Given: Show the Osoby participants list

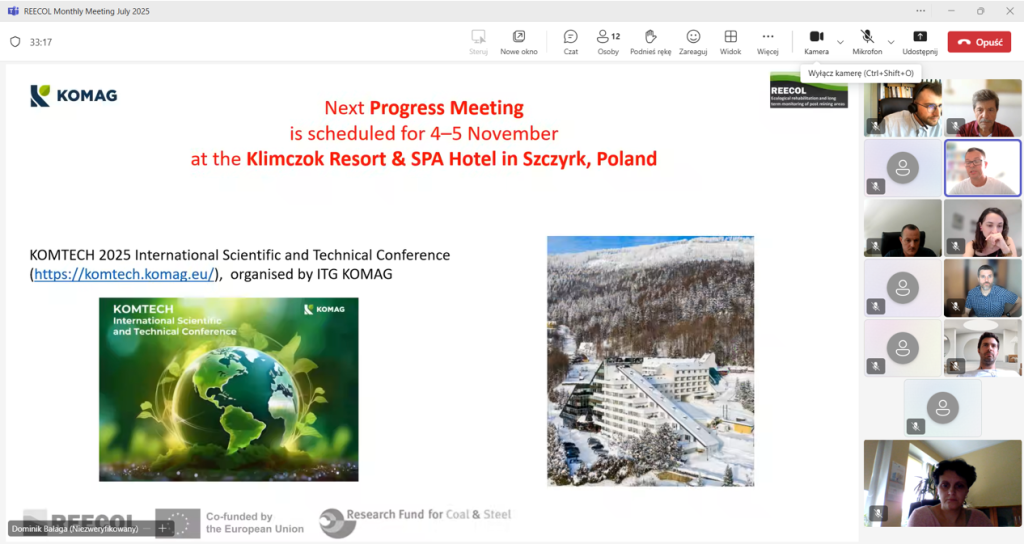Looking at the screenshot, I should (x=608, y=42).
